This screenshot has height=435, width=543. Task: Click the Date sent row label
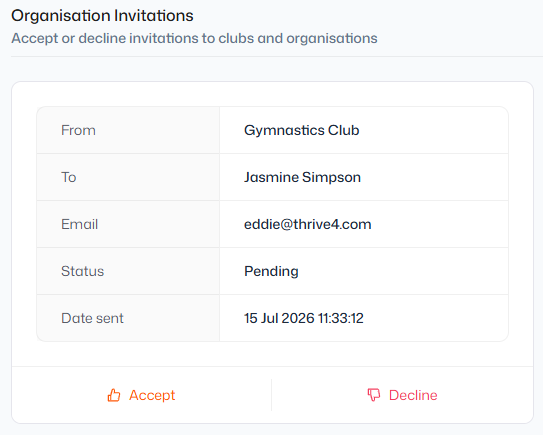pos(92,318)
